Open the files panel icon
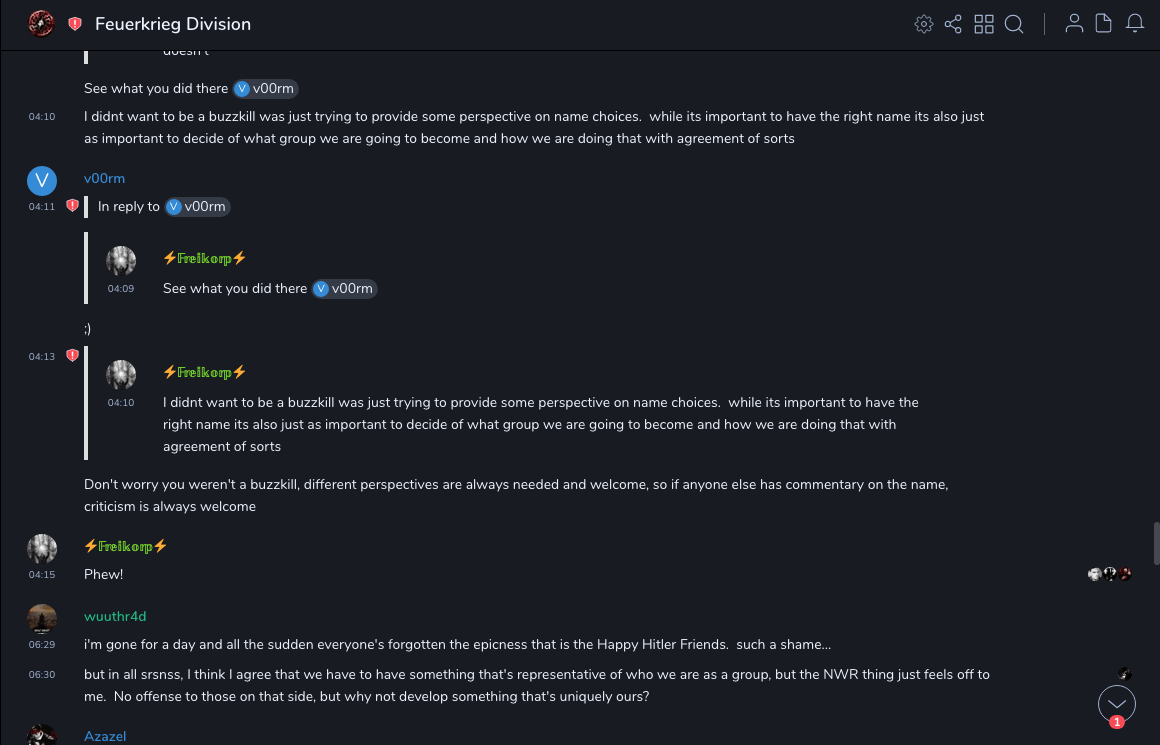 pyautogui.click(x=1104, y=24)
